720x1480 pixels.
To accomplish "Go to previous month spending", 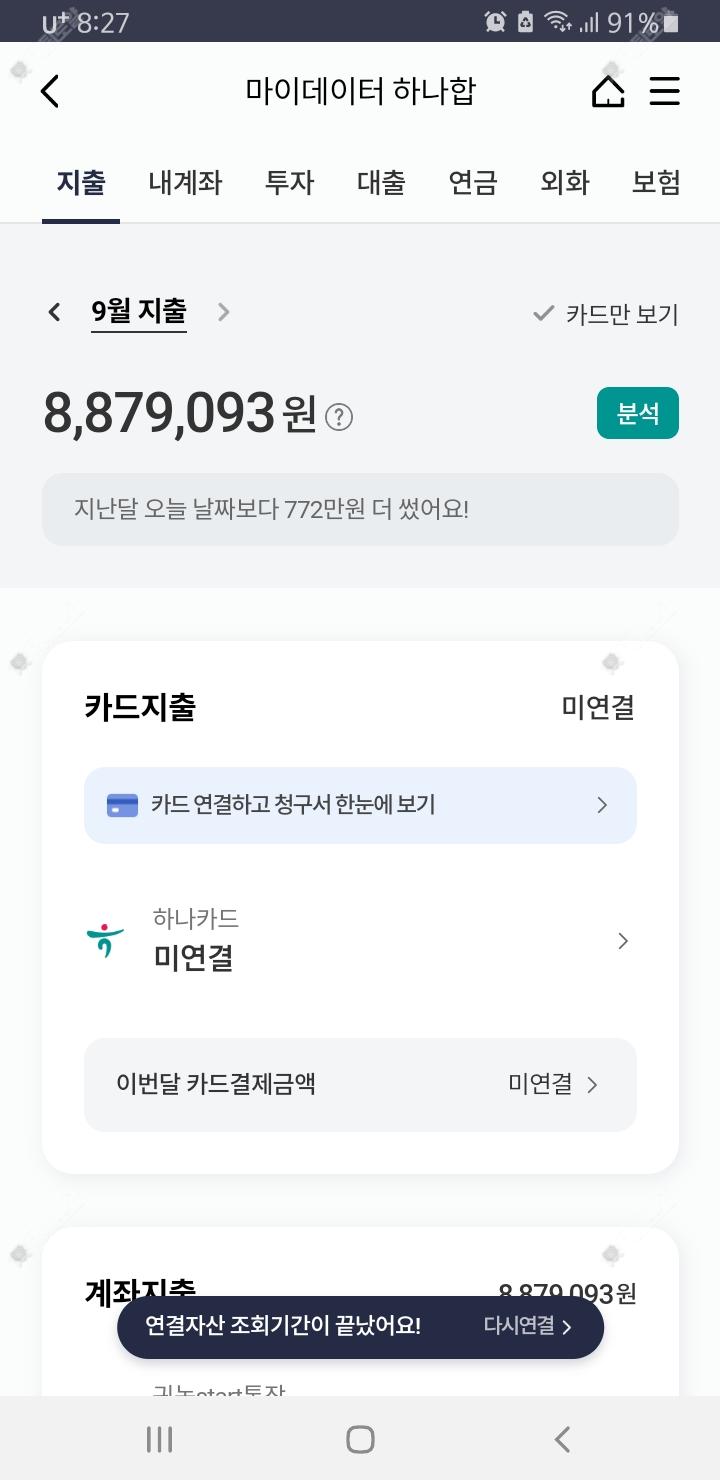I will [x=54, y=312].
